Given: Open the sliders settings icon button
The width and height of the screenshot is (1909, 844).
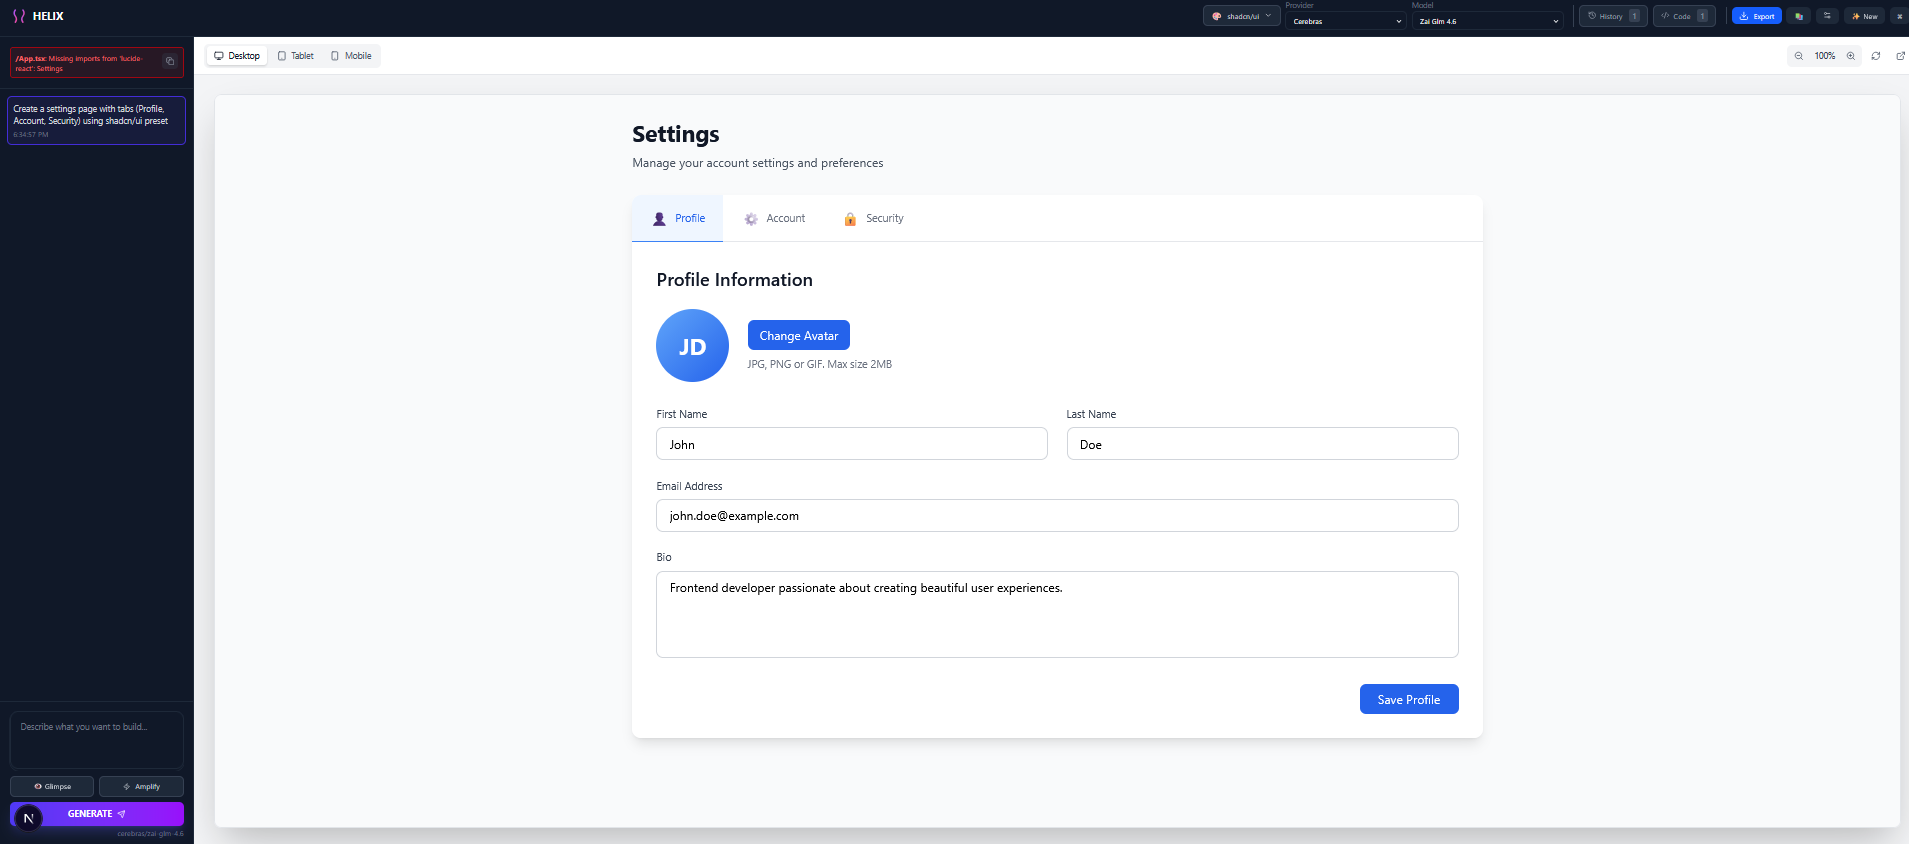Looking at the screenshot, I should click(1827, 16).
